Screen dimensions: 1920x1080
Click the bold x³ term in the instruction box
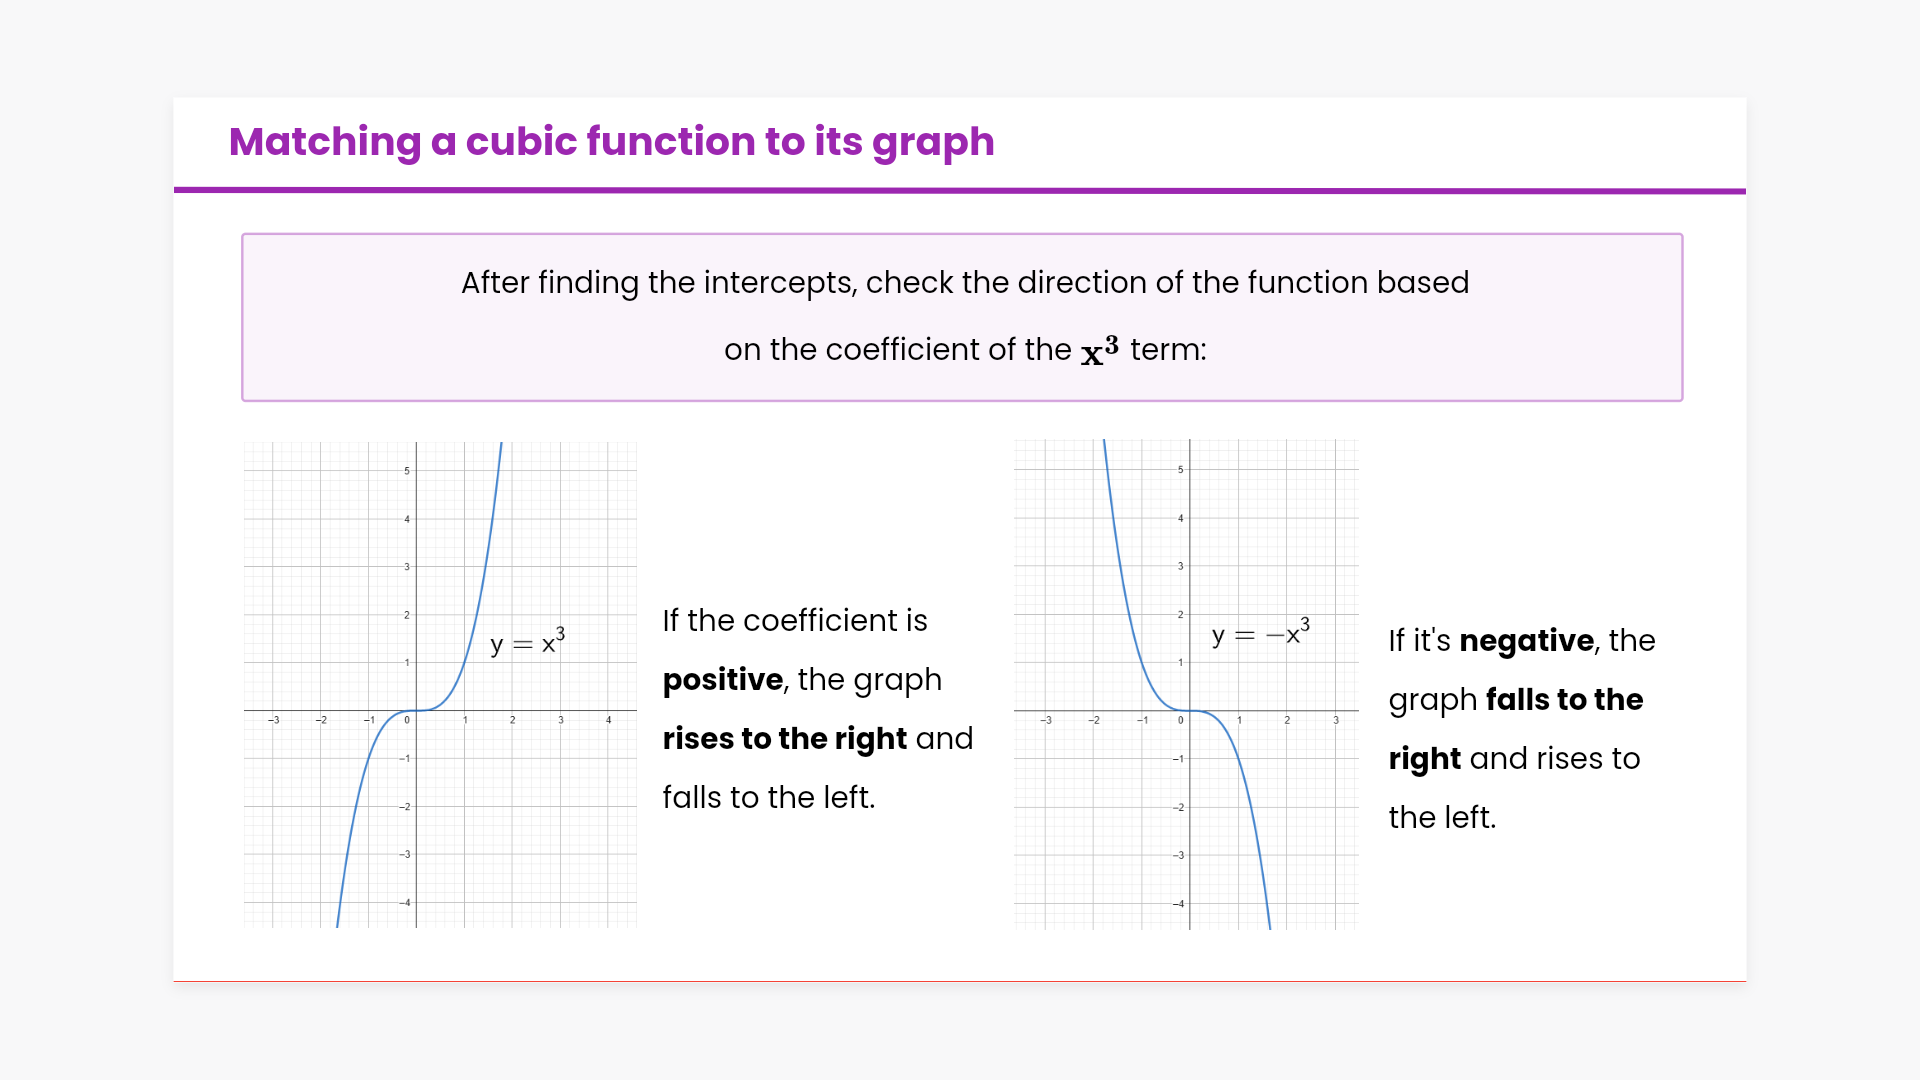point(1099,351)
